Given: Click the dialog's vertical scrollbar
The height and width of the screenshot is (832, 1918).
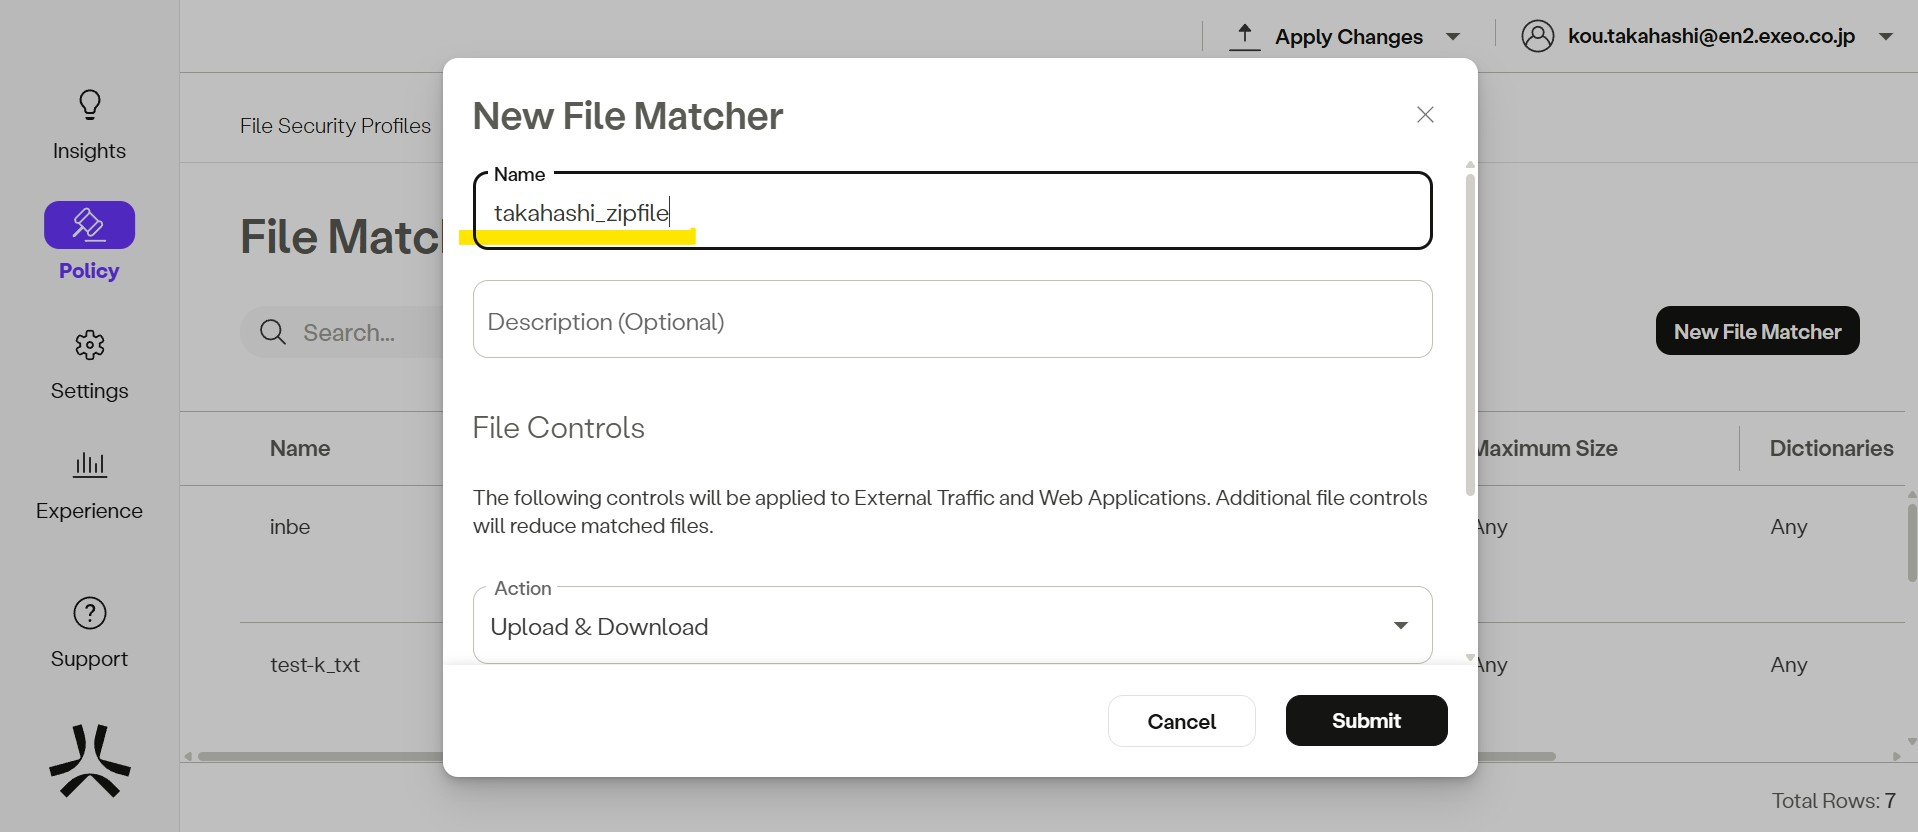Looking at the screenshot, I should tap(1470, 335).
